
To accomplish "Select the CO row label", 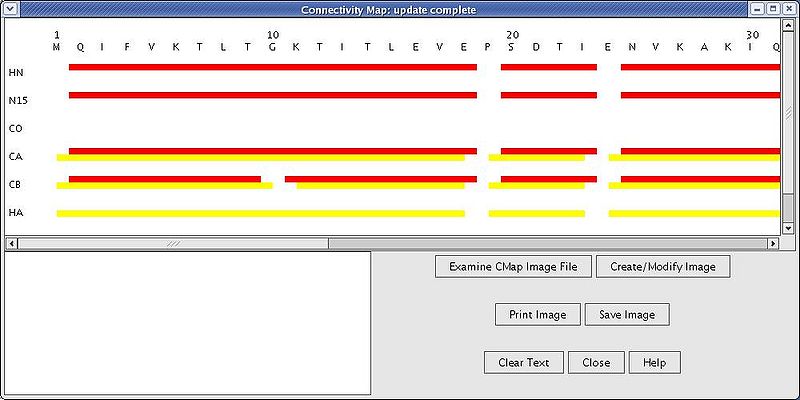I will [x=16, y=129].
